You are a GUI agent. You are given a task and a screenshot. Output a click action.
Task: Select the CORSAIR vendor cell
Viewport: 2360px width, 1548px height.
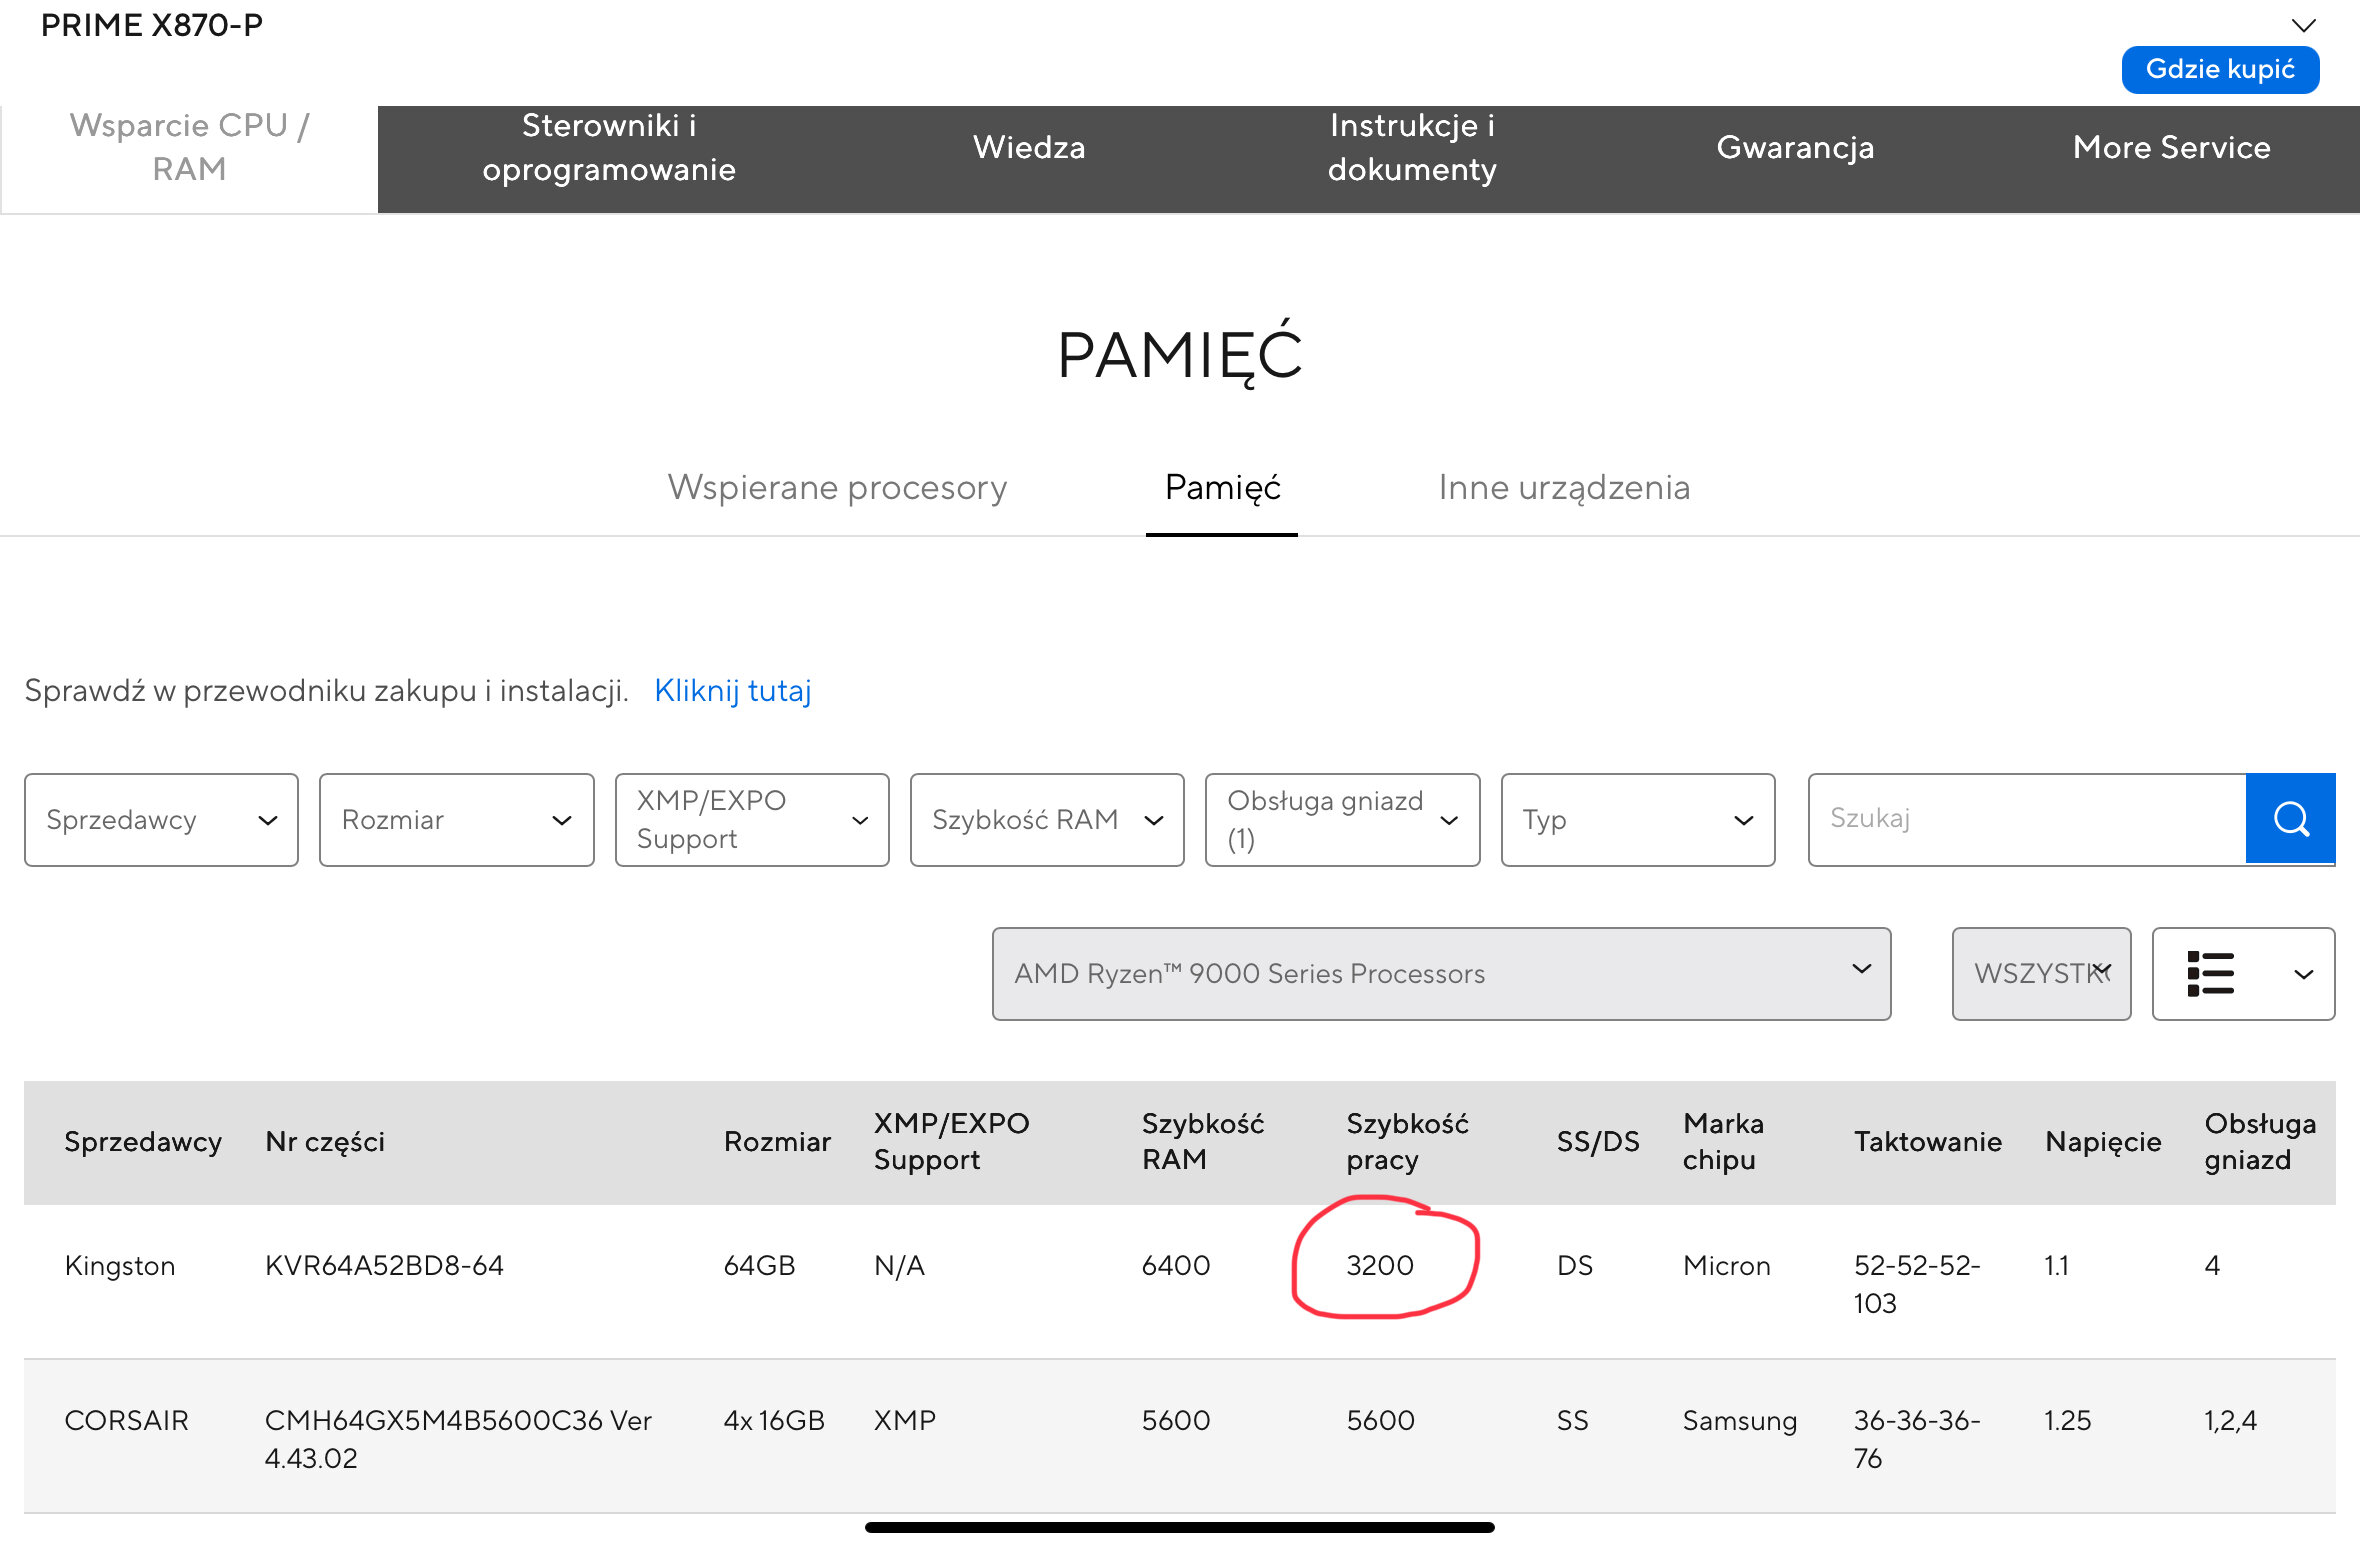click(126, 1420)
